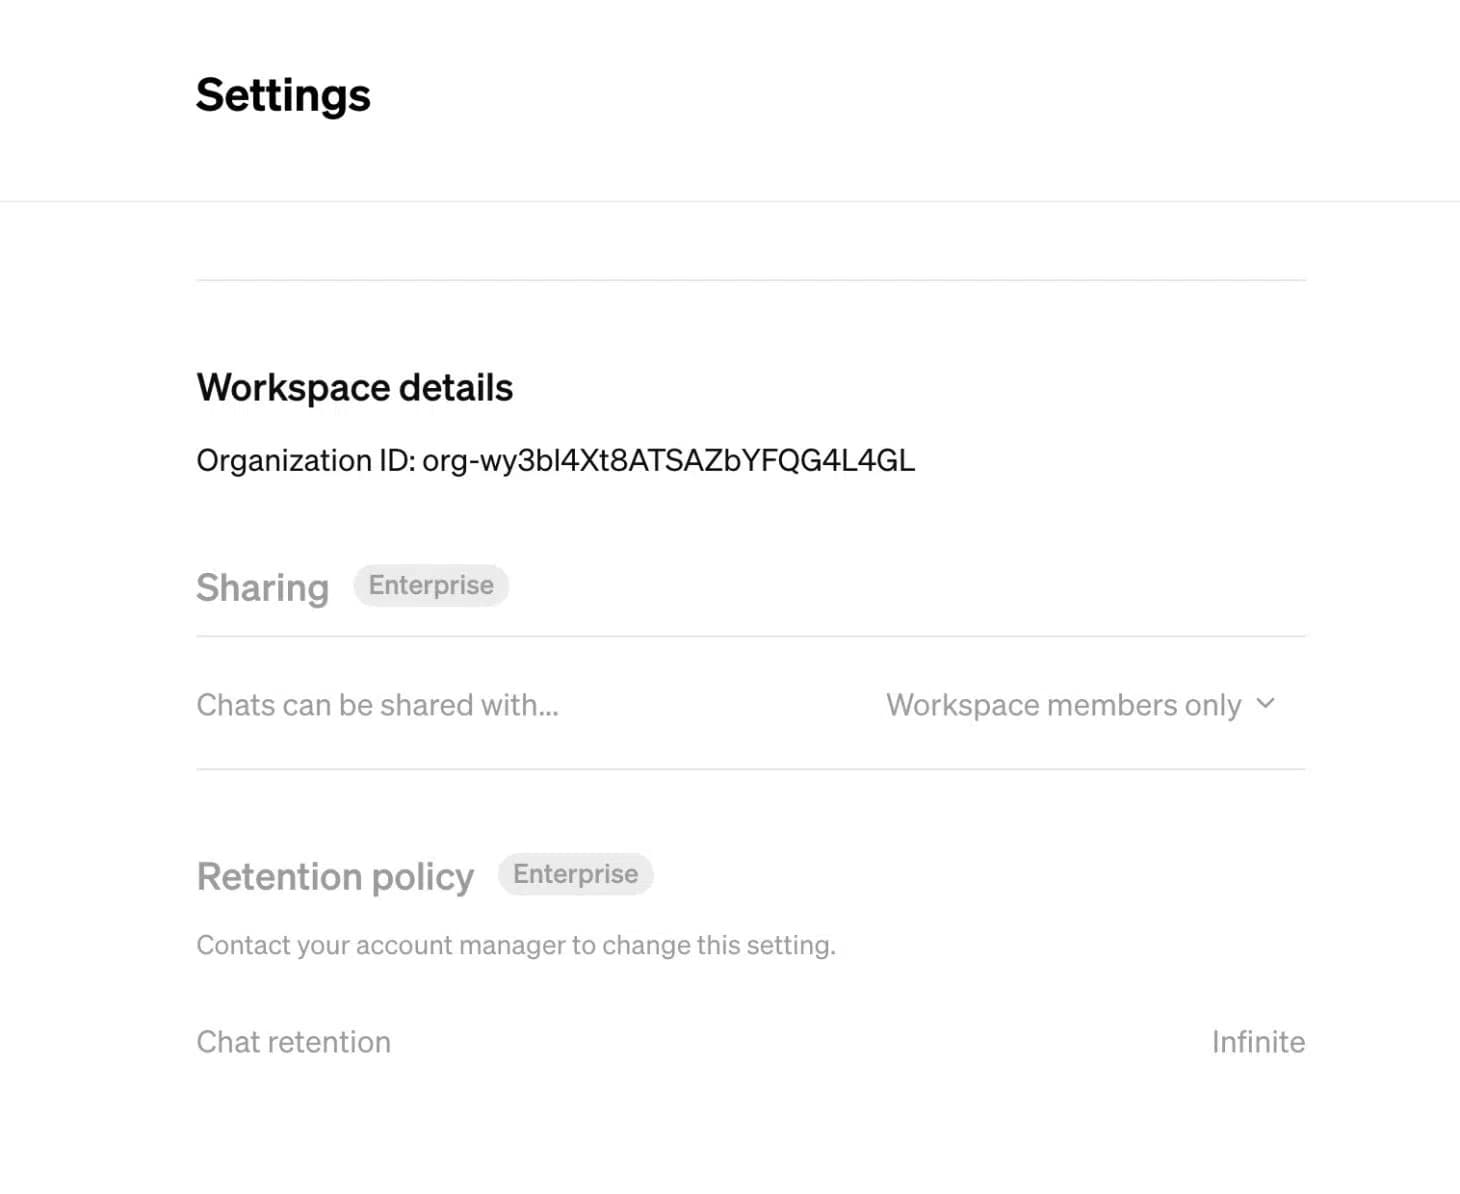
Task: Click the Settings page title
Action: (283, 95)
